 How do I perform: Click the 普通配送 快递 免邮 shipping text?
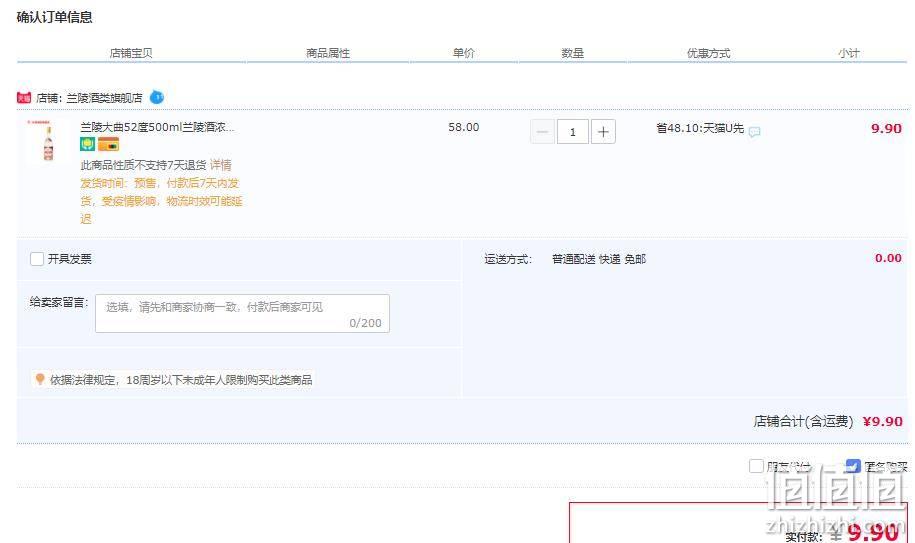tap(599, 259)
